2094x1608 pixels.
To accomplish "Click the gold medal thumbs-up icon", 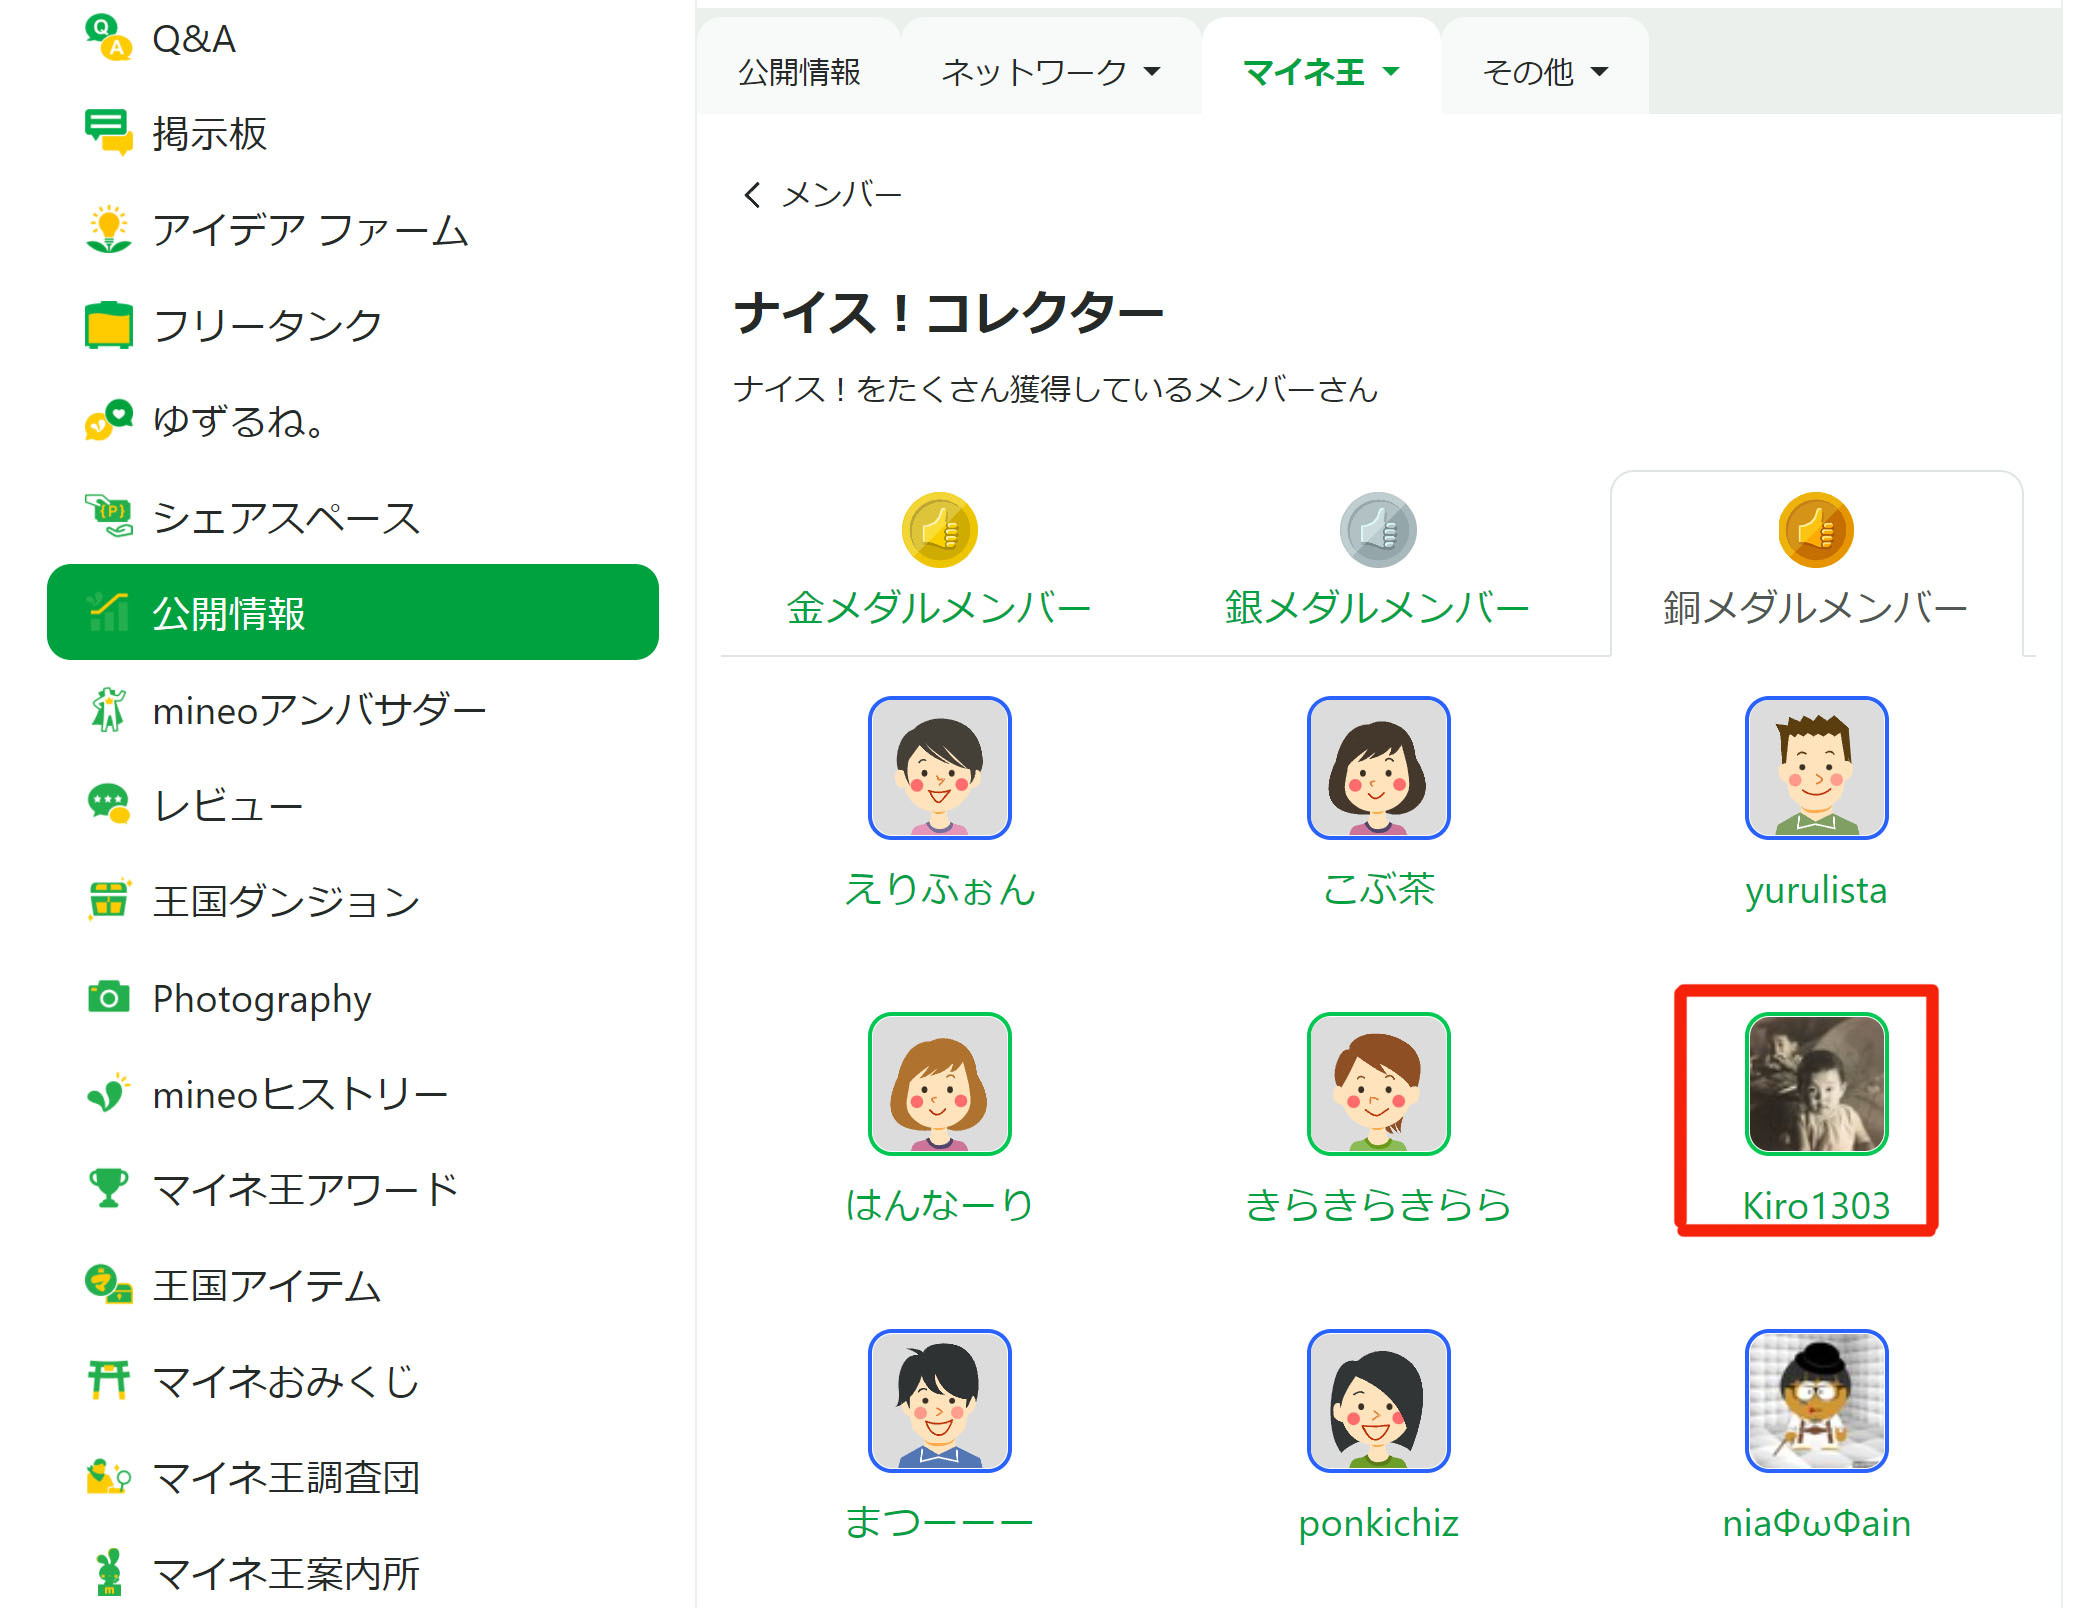I will tap(939, 530).
